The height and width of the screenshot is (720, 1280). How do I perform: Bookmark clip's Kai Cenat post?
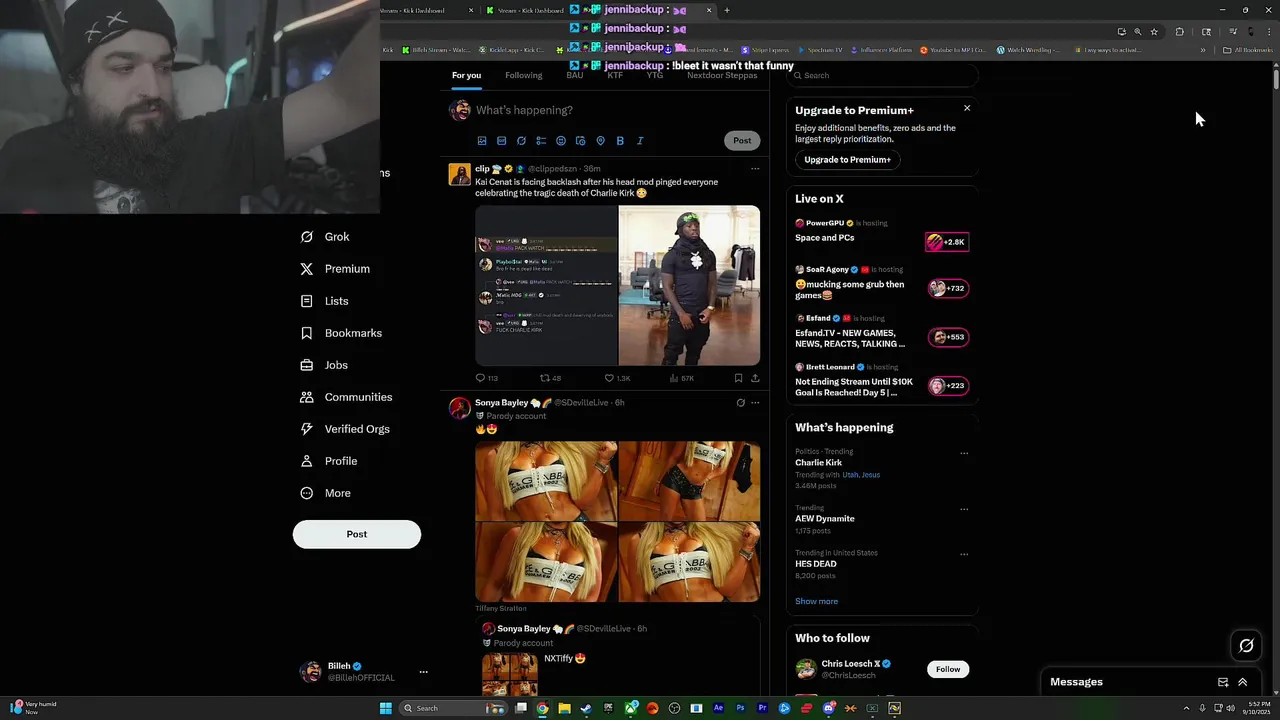click(x=738, y=378)
